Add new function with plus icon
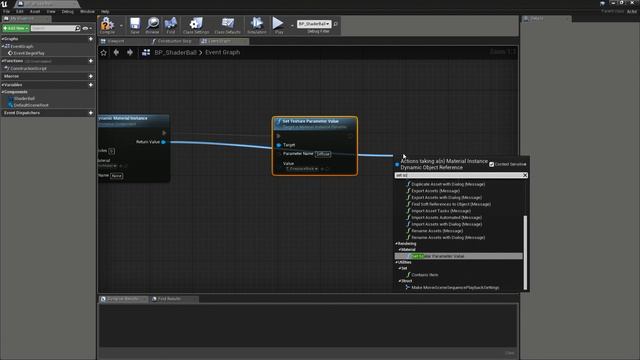Screen dimensions: 640x360 pos(91,61)
